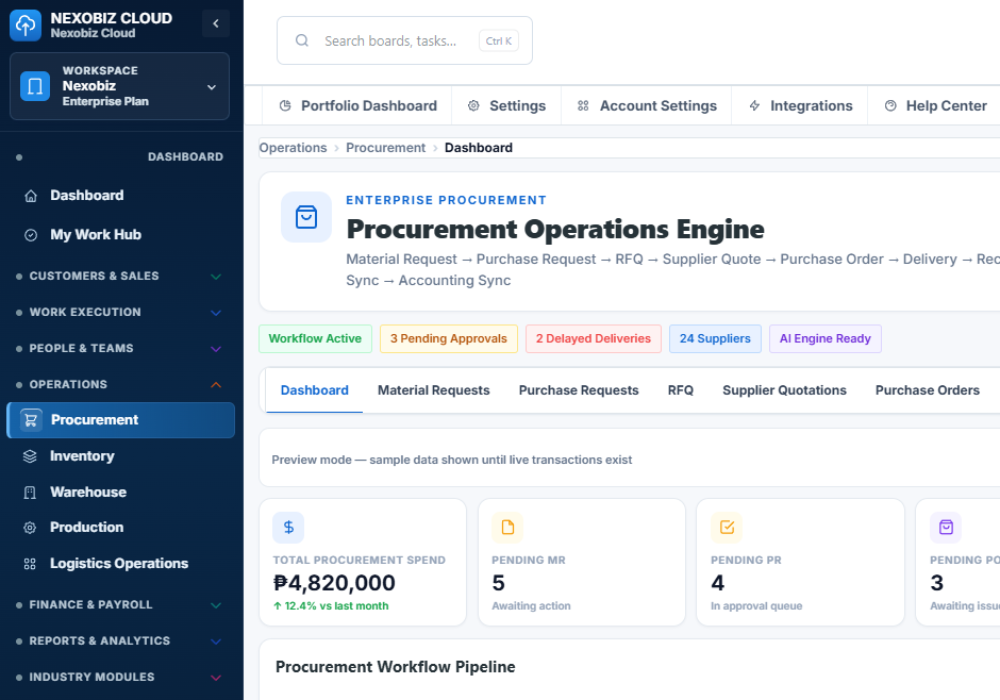Open Dashboard from the sidebar
Image resolution: width=1000 pixels, height=700 pixels.
coord(121,196)
